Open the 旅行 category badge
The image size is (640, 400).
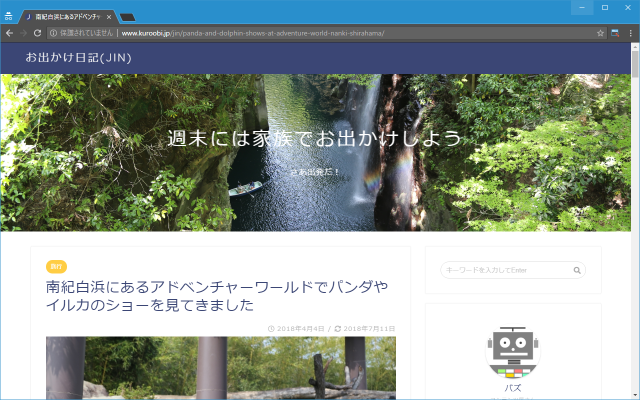pos(56,267)
